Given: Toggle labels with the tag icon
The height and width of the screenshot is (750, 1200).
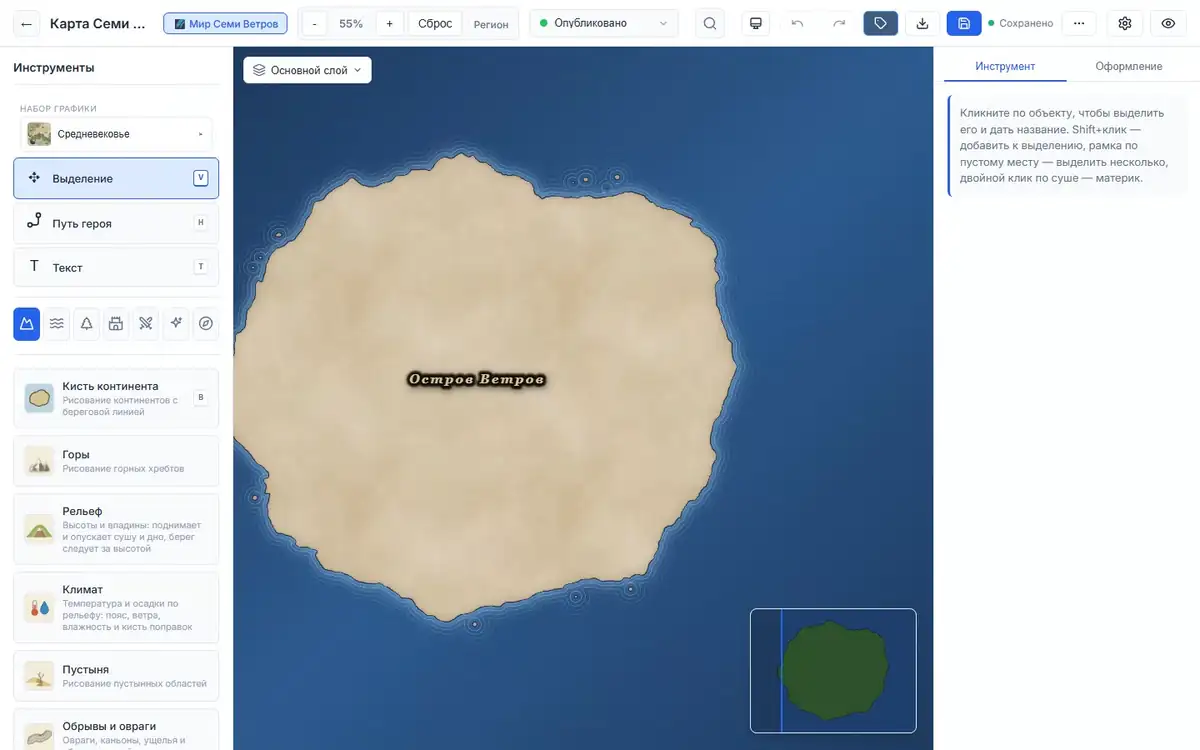Looking at the screenshot, I should [880, 23].
